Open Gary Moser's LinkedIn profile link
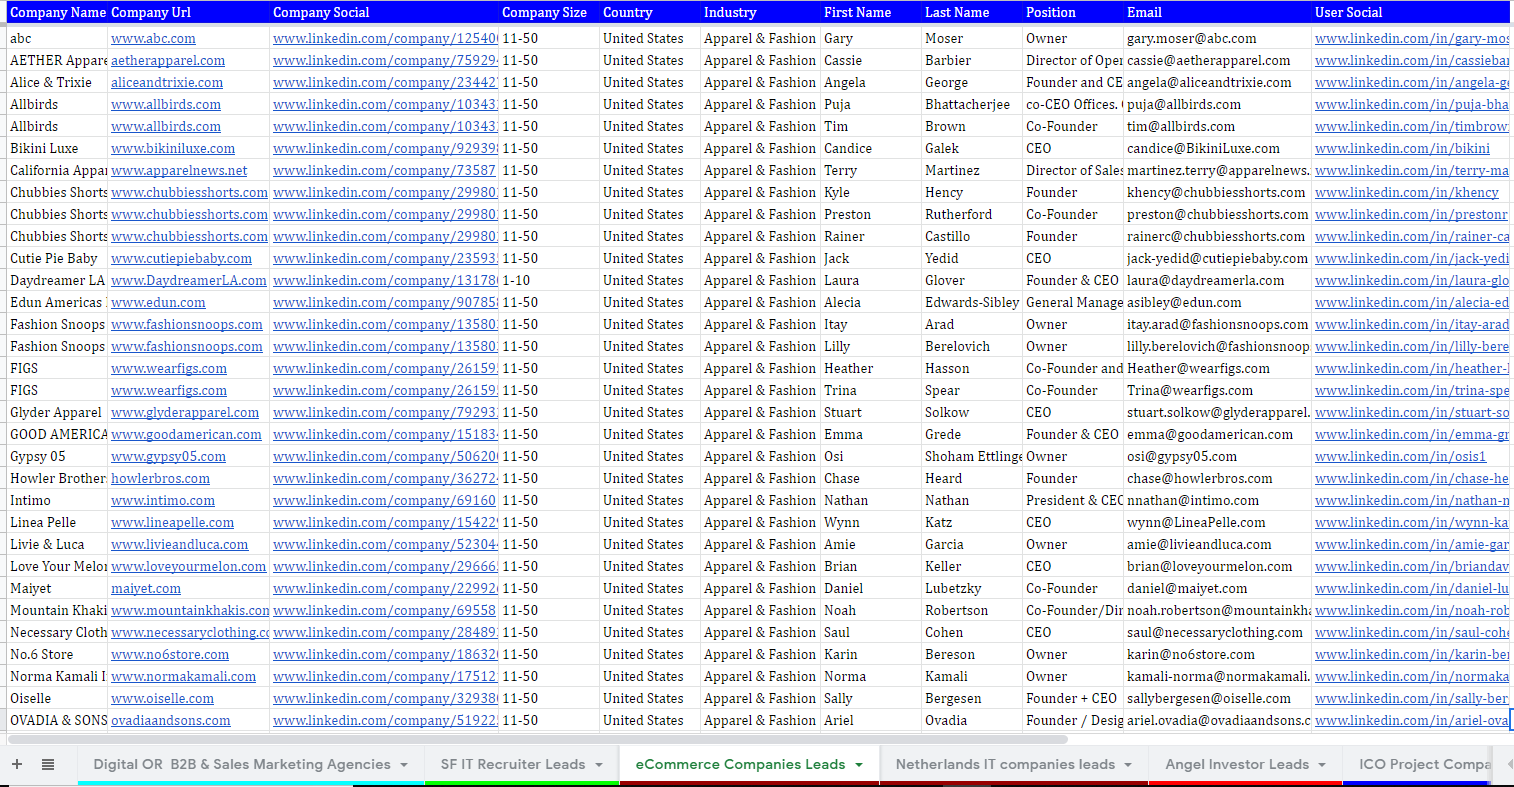The height and width of the screenshot is (787, 1514). tap(1410, 38)
